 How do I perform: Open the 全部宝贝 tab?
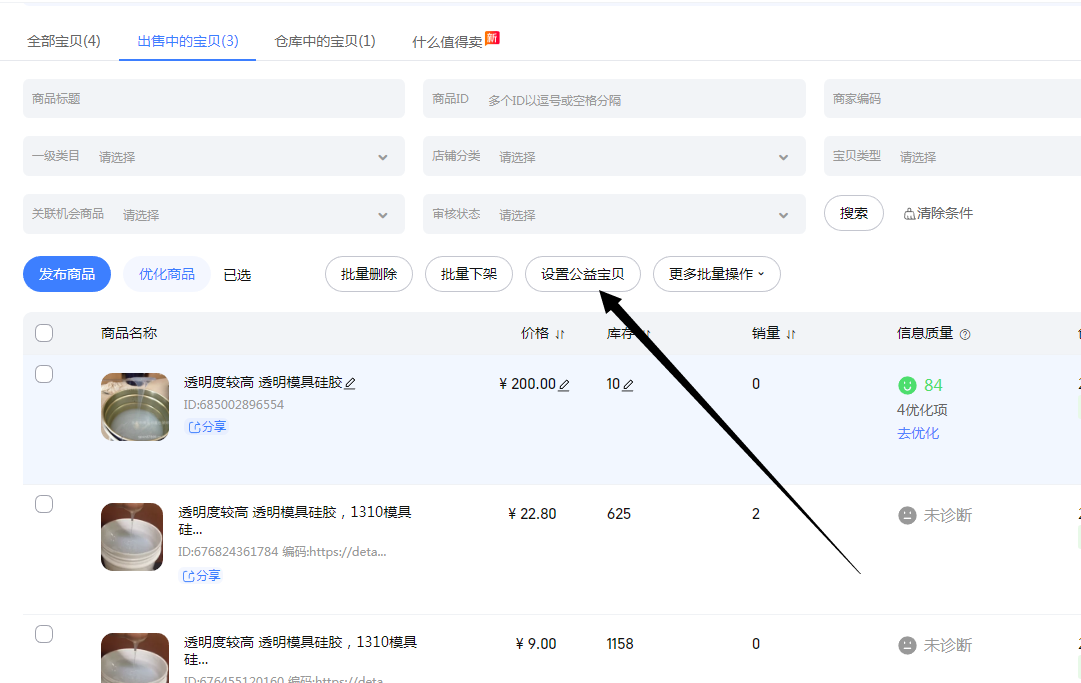click(x=64, y=41)
